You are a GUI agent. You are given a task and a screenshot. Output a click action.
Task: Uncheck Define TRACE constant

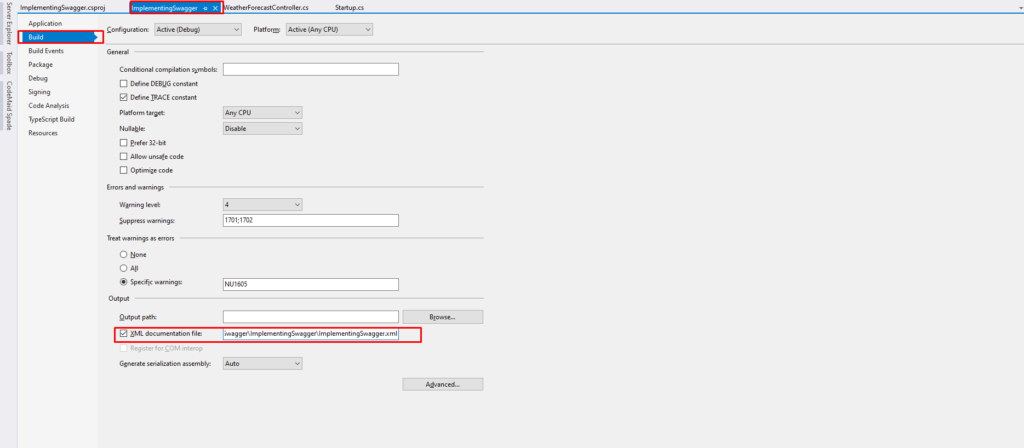[x=124, y=97]
